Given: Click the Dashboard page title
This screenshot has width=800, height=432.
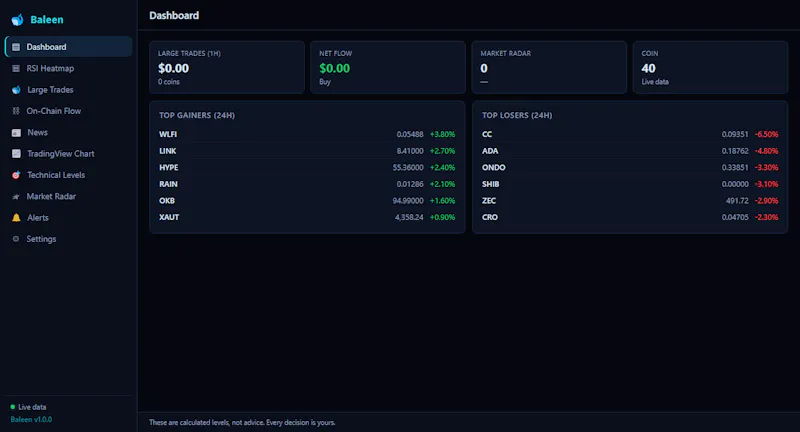Looking at the screenshot, I should tap(174, 15).
